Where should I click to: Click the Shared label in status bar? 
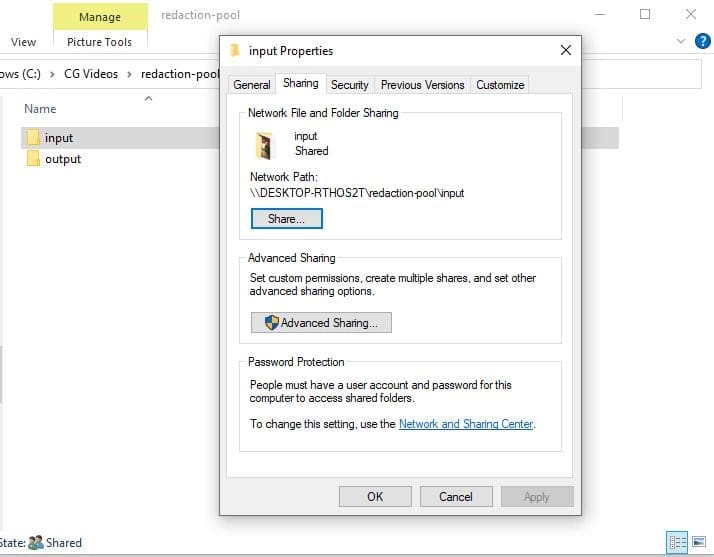tap(64, 542)
